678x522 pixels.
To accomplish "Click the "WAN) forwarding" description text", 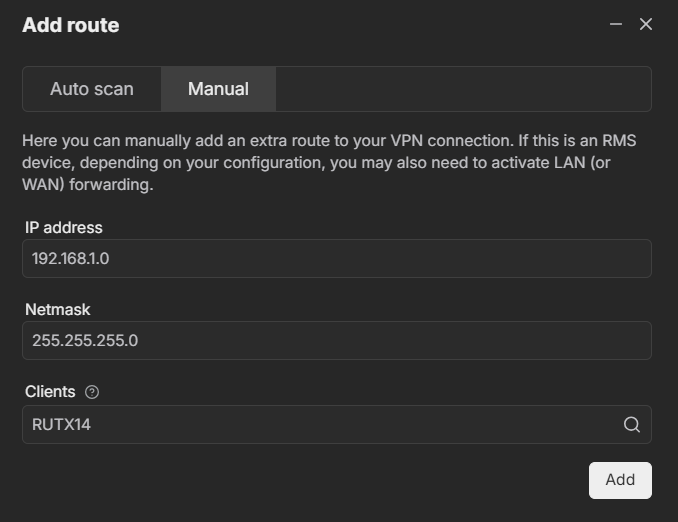I will click(87, 185).
